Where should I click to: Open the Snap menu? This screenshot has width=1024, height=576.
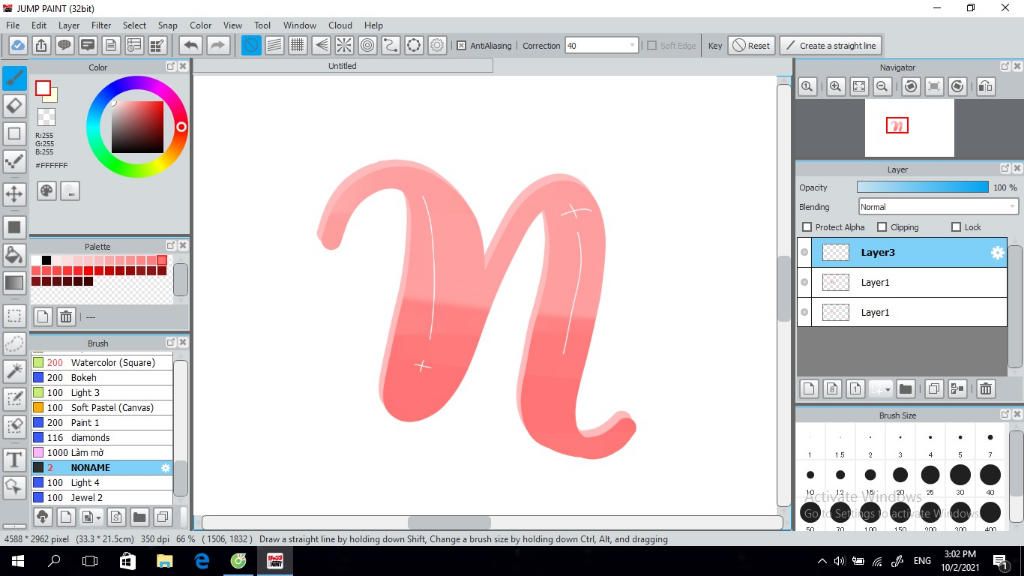tap(167, 25)
